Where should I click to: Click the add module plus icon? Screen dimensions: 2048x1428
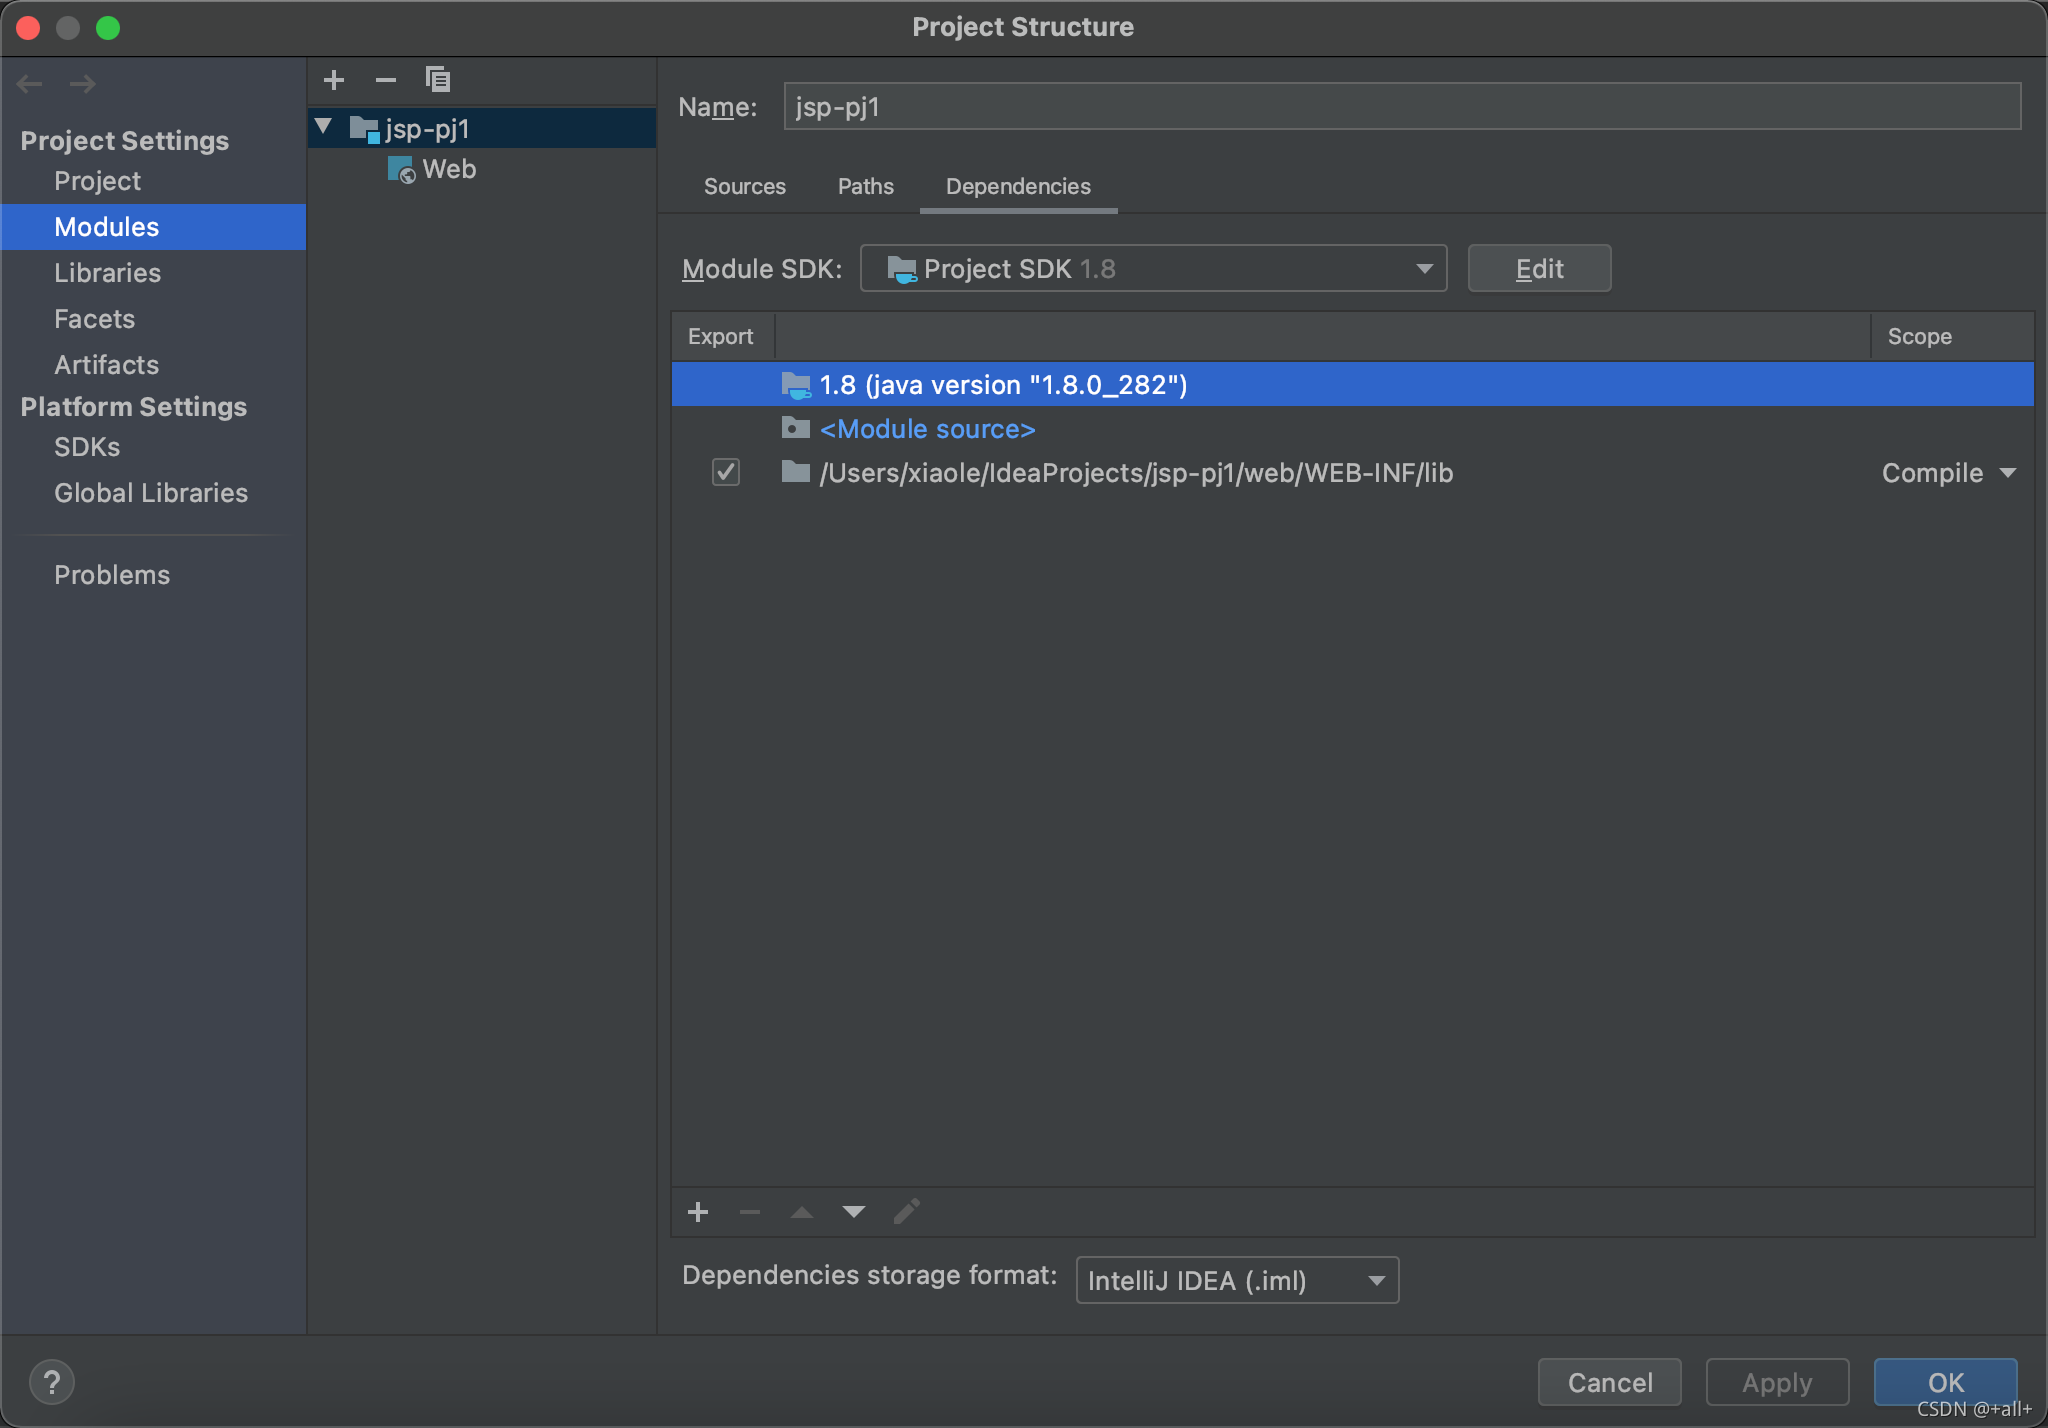tap(334, 80)
